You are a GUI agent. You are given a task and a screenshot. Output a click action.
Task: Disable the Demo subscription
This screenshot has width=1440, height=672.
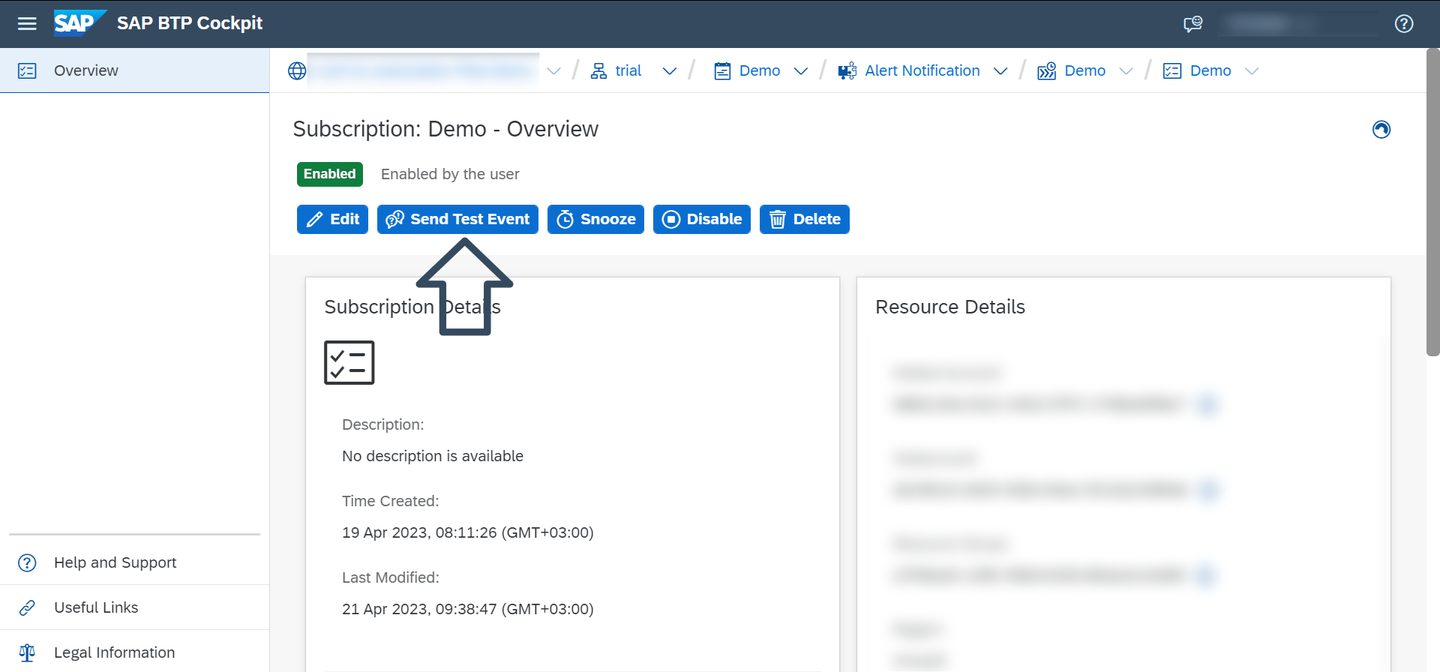point(702,219)
